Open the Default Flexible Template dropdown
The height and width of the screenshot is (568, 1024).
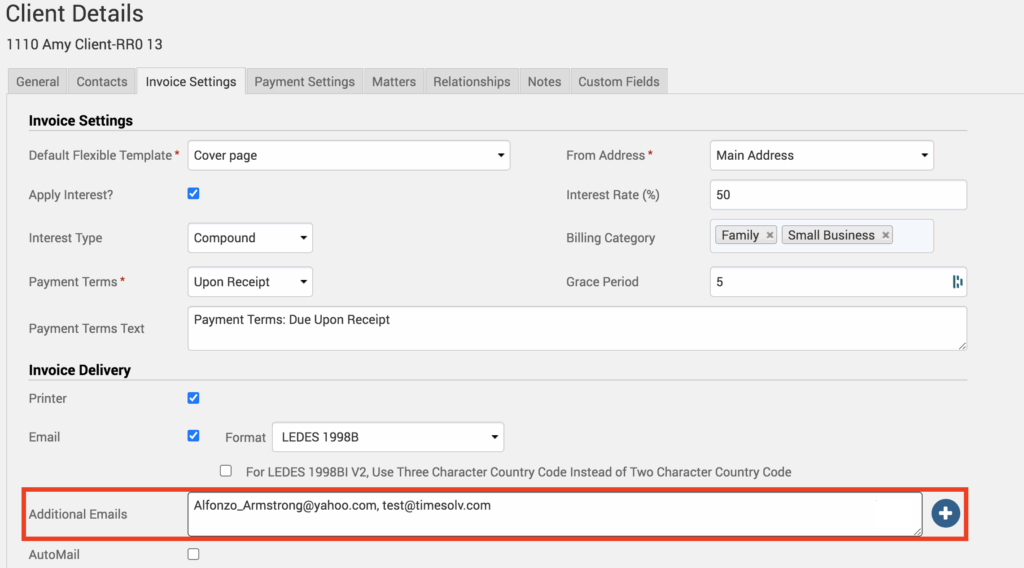[349, 156]
